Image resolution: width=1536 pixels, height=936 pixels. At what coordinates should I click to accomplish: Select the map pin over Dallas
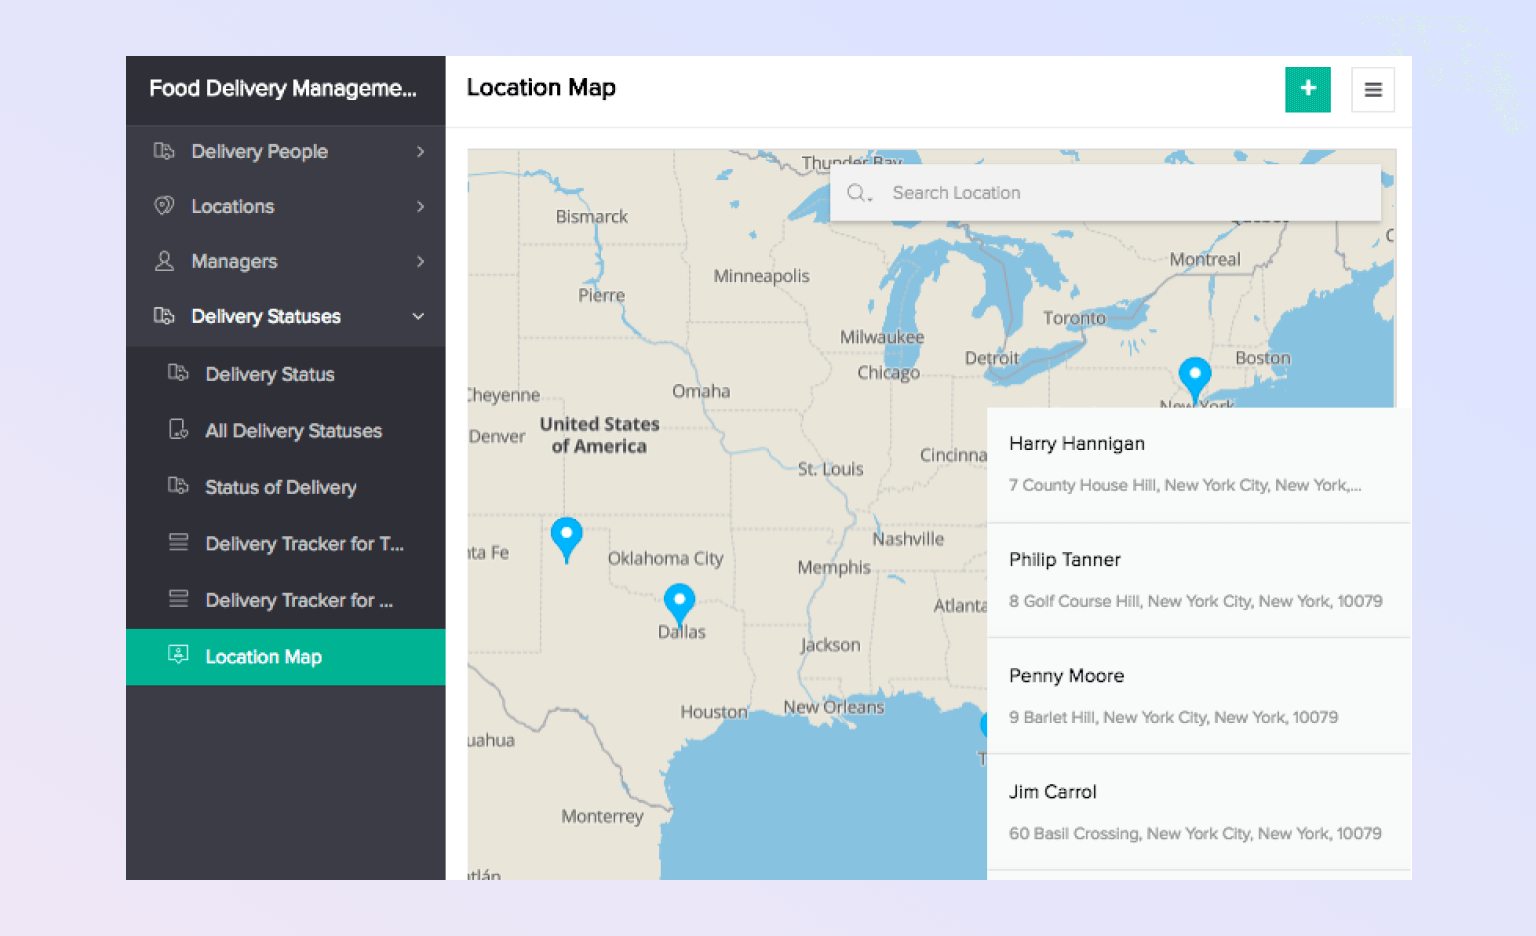point(679,601)
